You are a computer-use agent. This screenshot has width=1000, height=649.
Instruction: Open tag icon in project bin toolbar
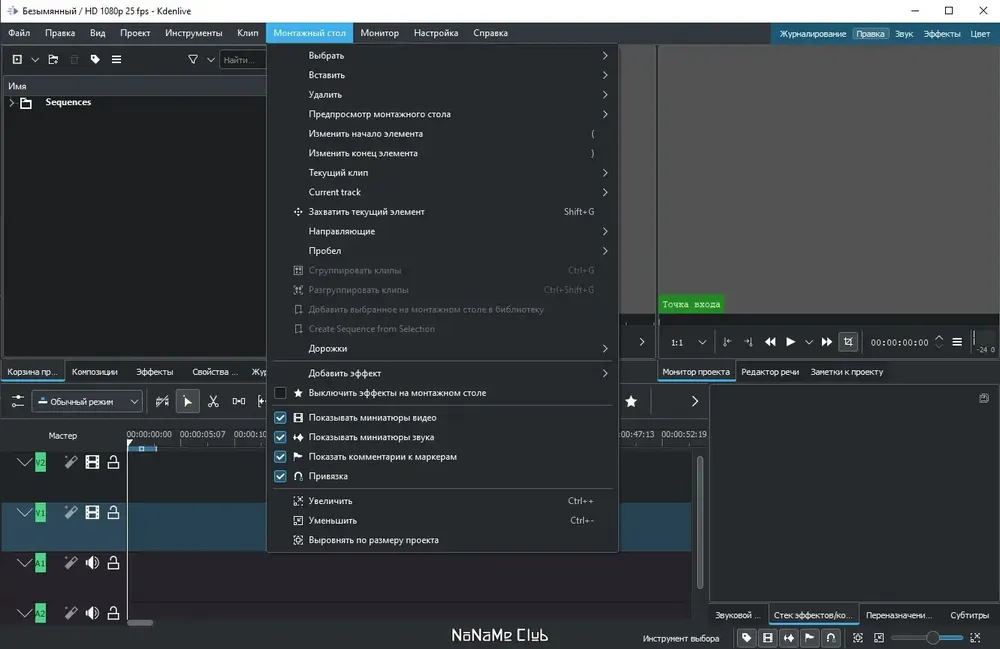(95, 59)
